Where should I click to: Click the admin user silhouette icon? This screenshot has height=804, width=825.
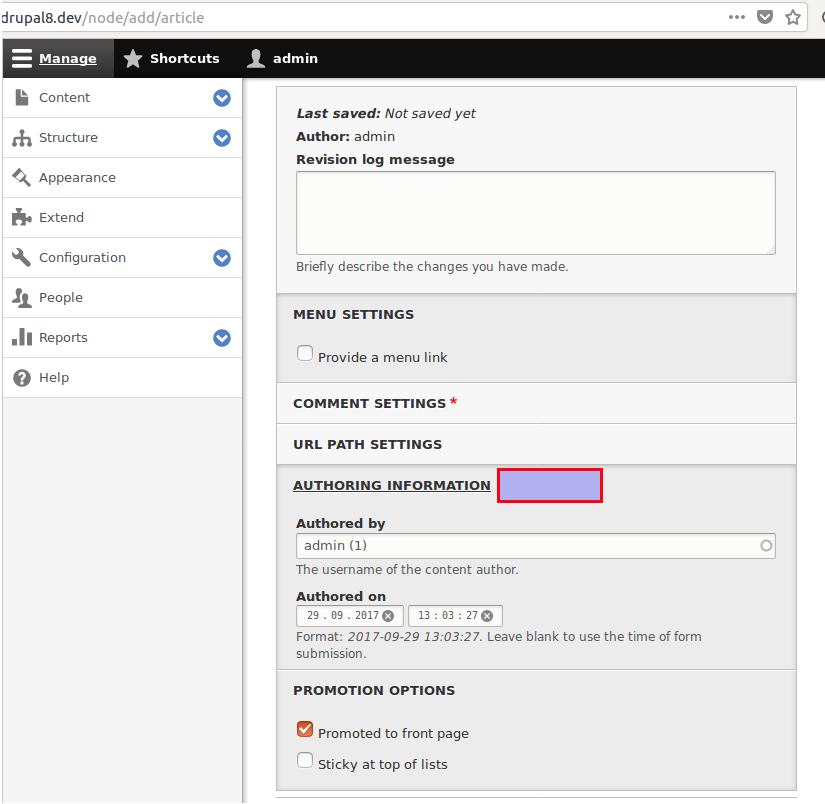257,59
